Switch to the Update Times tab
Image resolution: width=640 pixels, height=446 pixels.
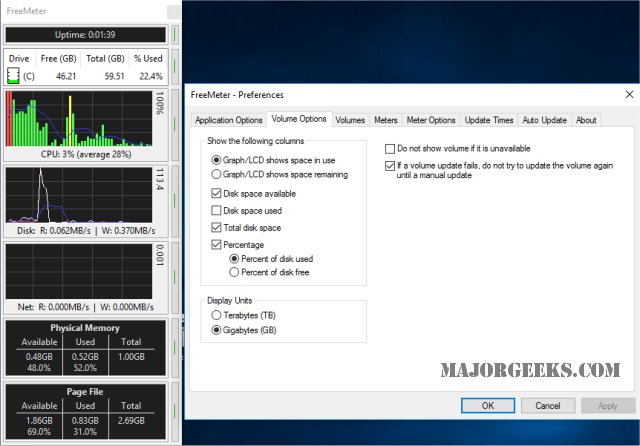(489, 120)
